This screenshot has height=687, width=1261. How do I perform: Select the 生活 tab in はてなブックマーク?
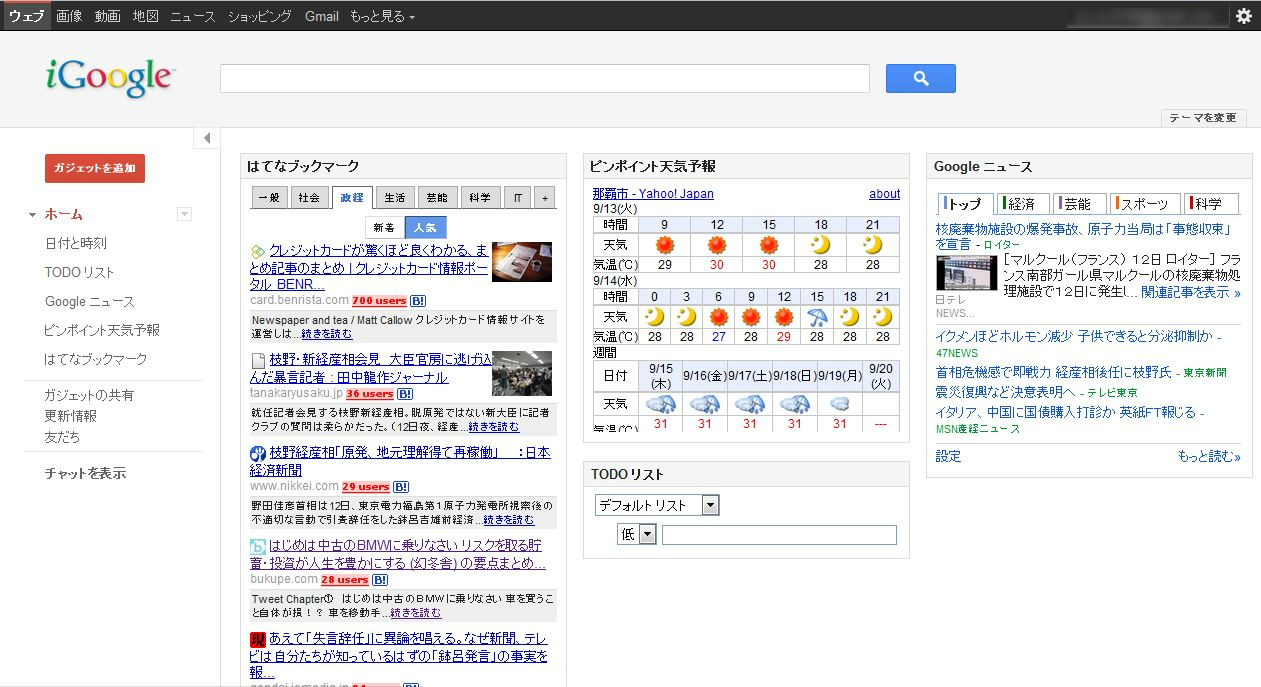click(x=394, y=198)
